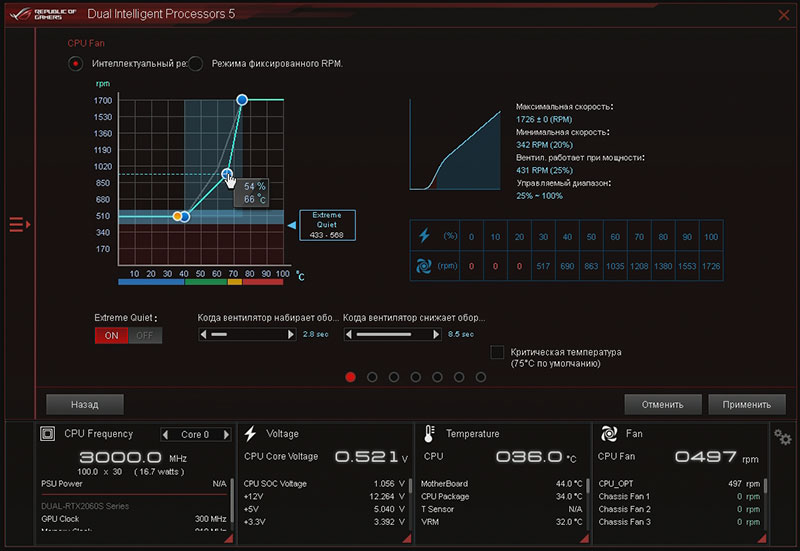Enable the Критическая температура checkbox
Viewport: 800px width, 551px height.
[x=497, y=352]
